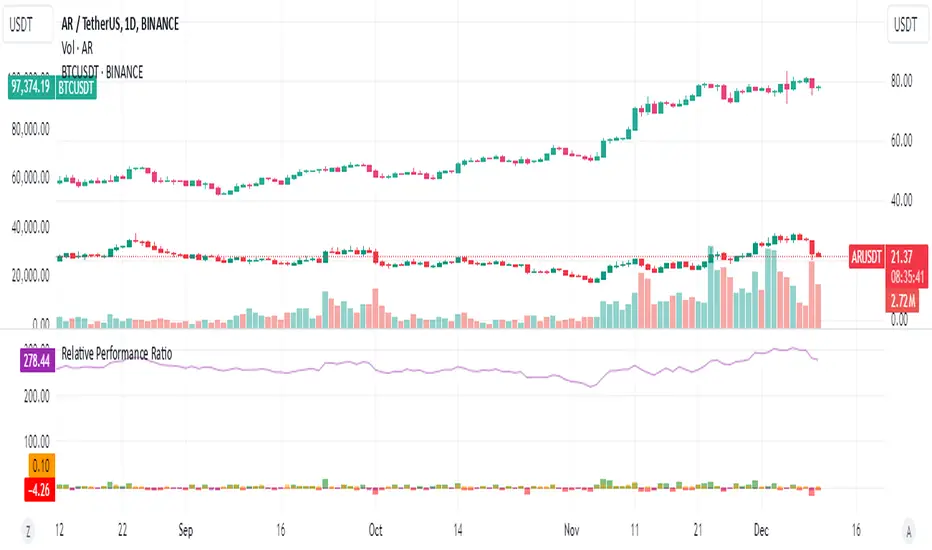The image size is (932, 550).
Task: Click the Z timezone button on time axis
Action: pos(26,530)
